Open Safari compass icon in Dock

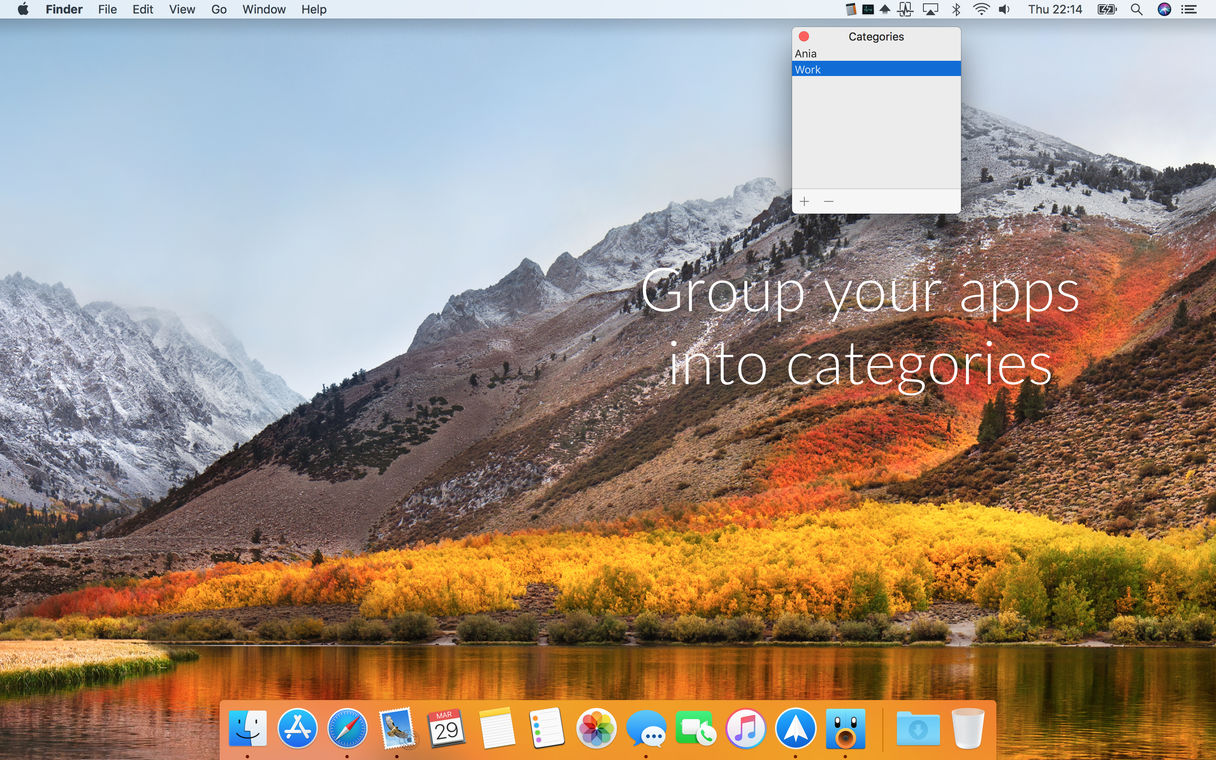tap(347, 728)
